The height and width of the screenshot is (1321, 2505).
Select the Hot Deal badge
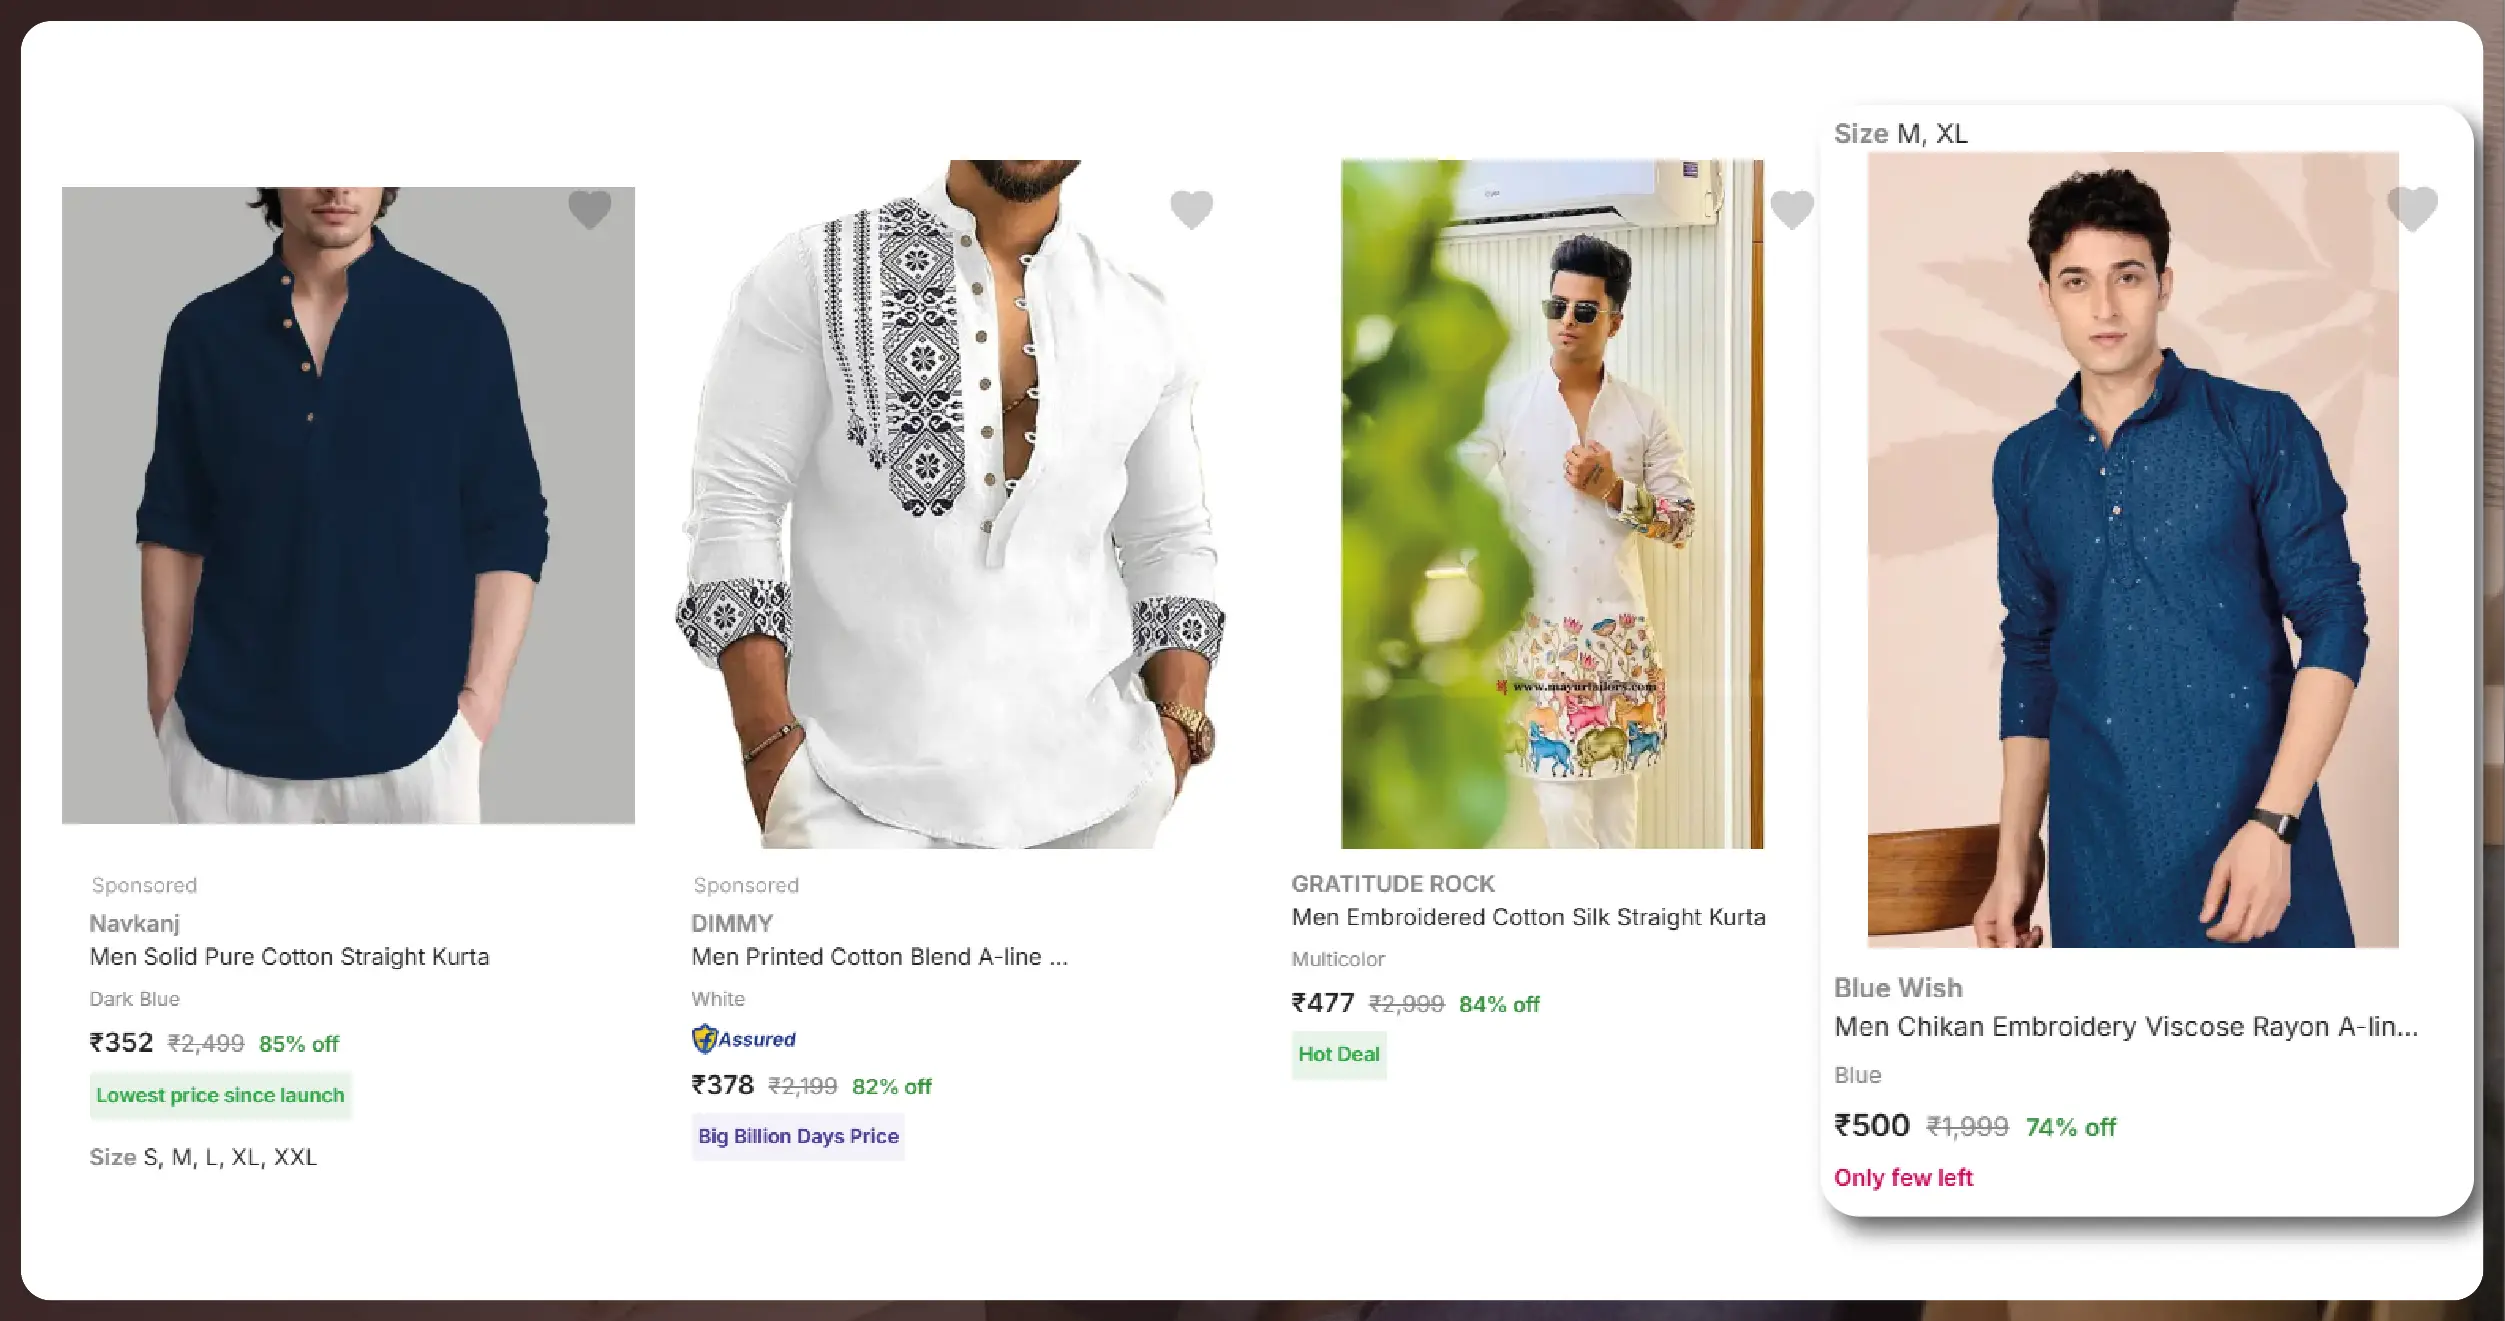[x=1338, y=1055]
